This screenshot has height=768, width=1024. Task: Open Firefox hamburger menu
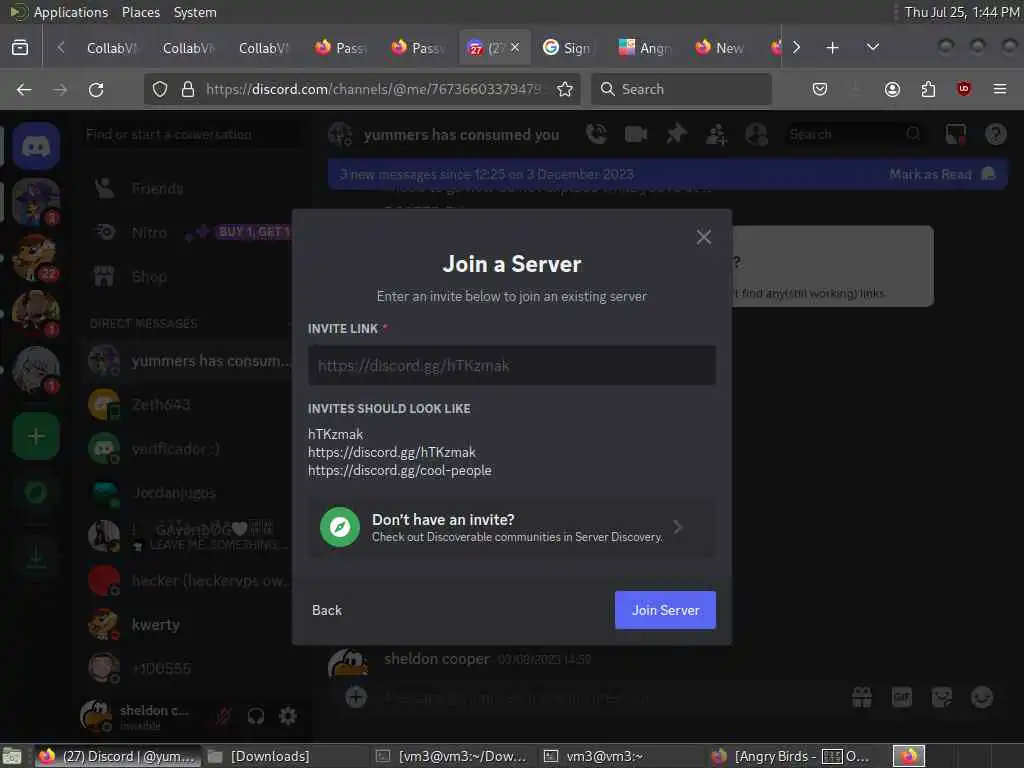click(x=999, y=89)
